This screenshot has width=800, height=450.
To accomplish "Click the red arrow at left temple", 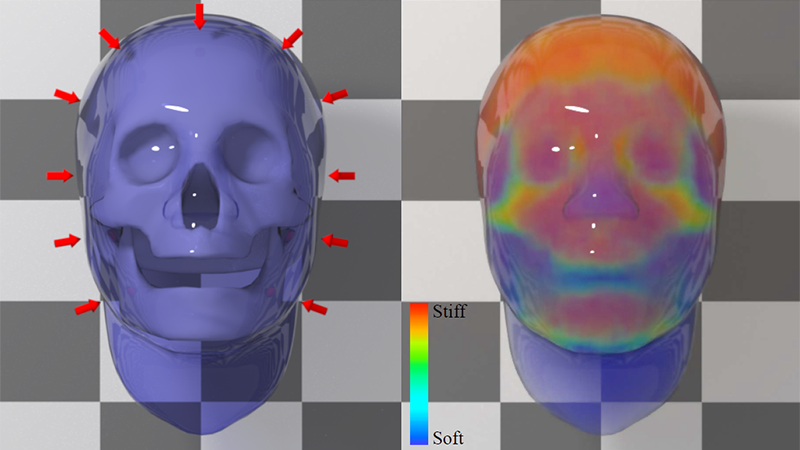I will (x=66, y=95).
